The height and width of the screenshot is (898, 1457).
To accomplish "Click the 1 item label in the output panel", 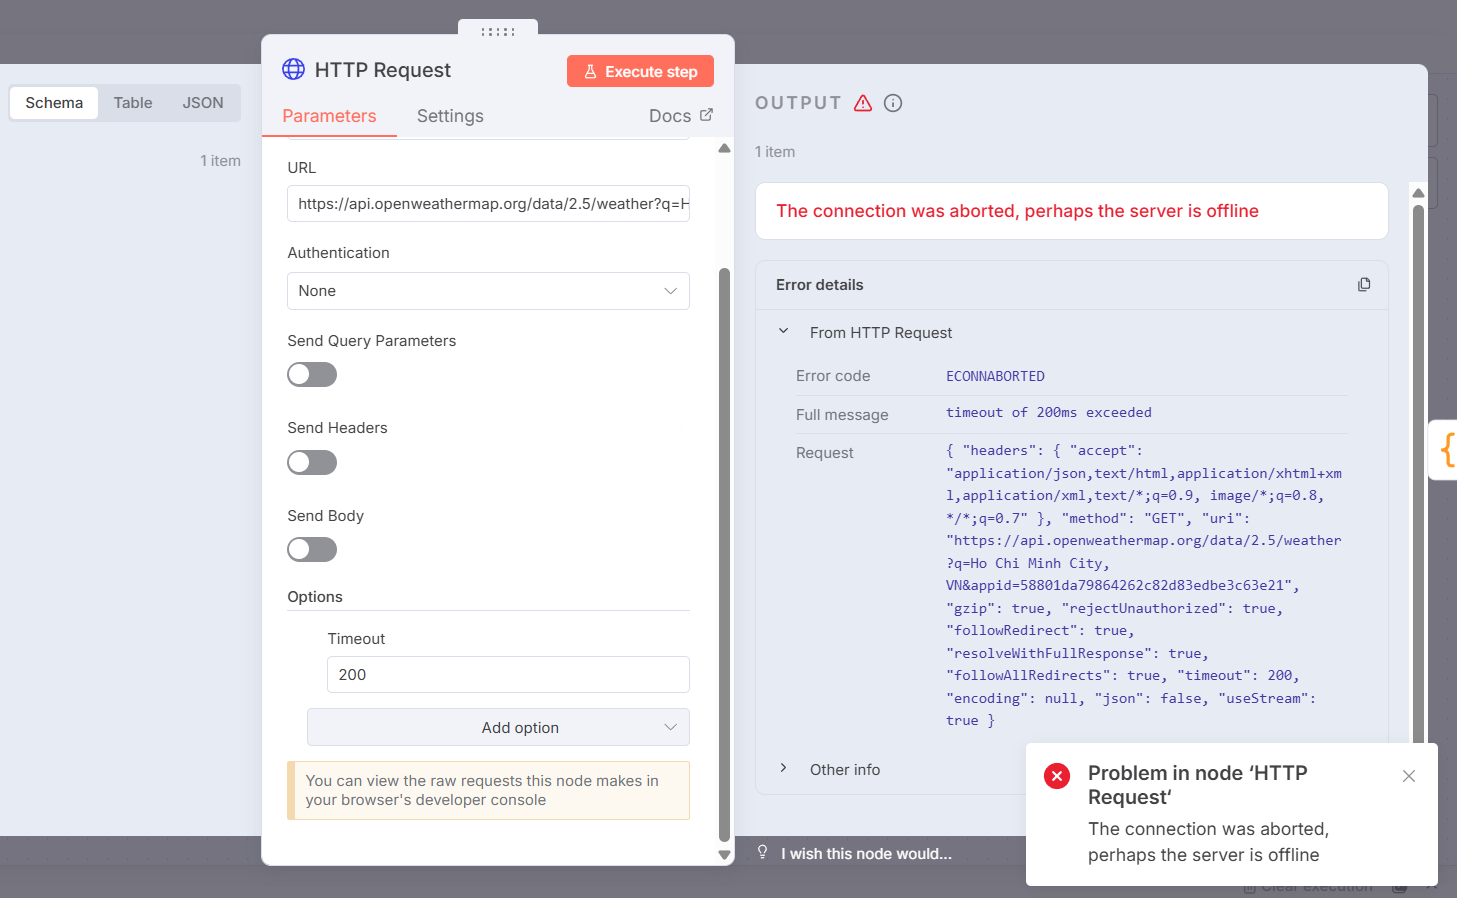I will click(x=775, y=152).
